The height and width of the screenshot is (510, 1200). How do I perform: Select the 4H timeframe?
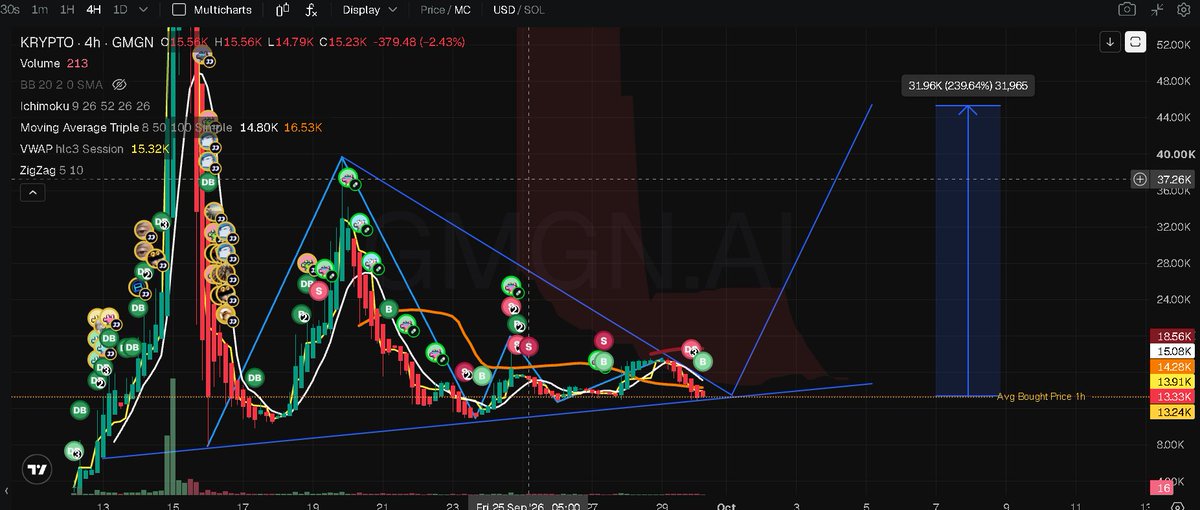94,10
